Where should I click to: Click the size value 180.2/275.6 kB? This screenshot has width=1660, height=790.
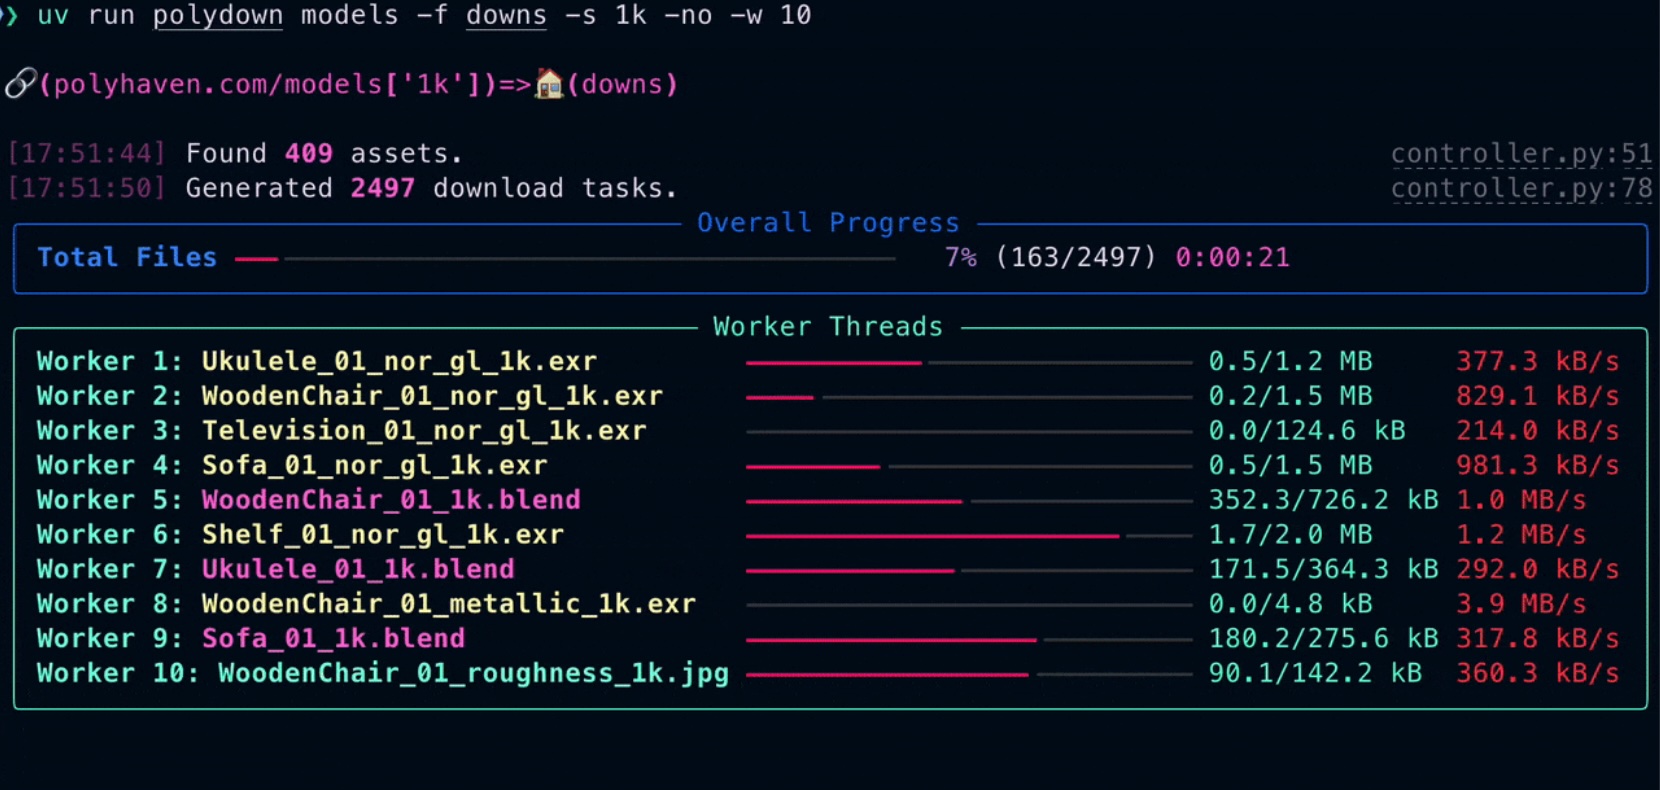[x=1323, y=639]
